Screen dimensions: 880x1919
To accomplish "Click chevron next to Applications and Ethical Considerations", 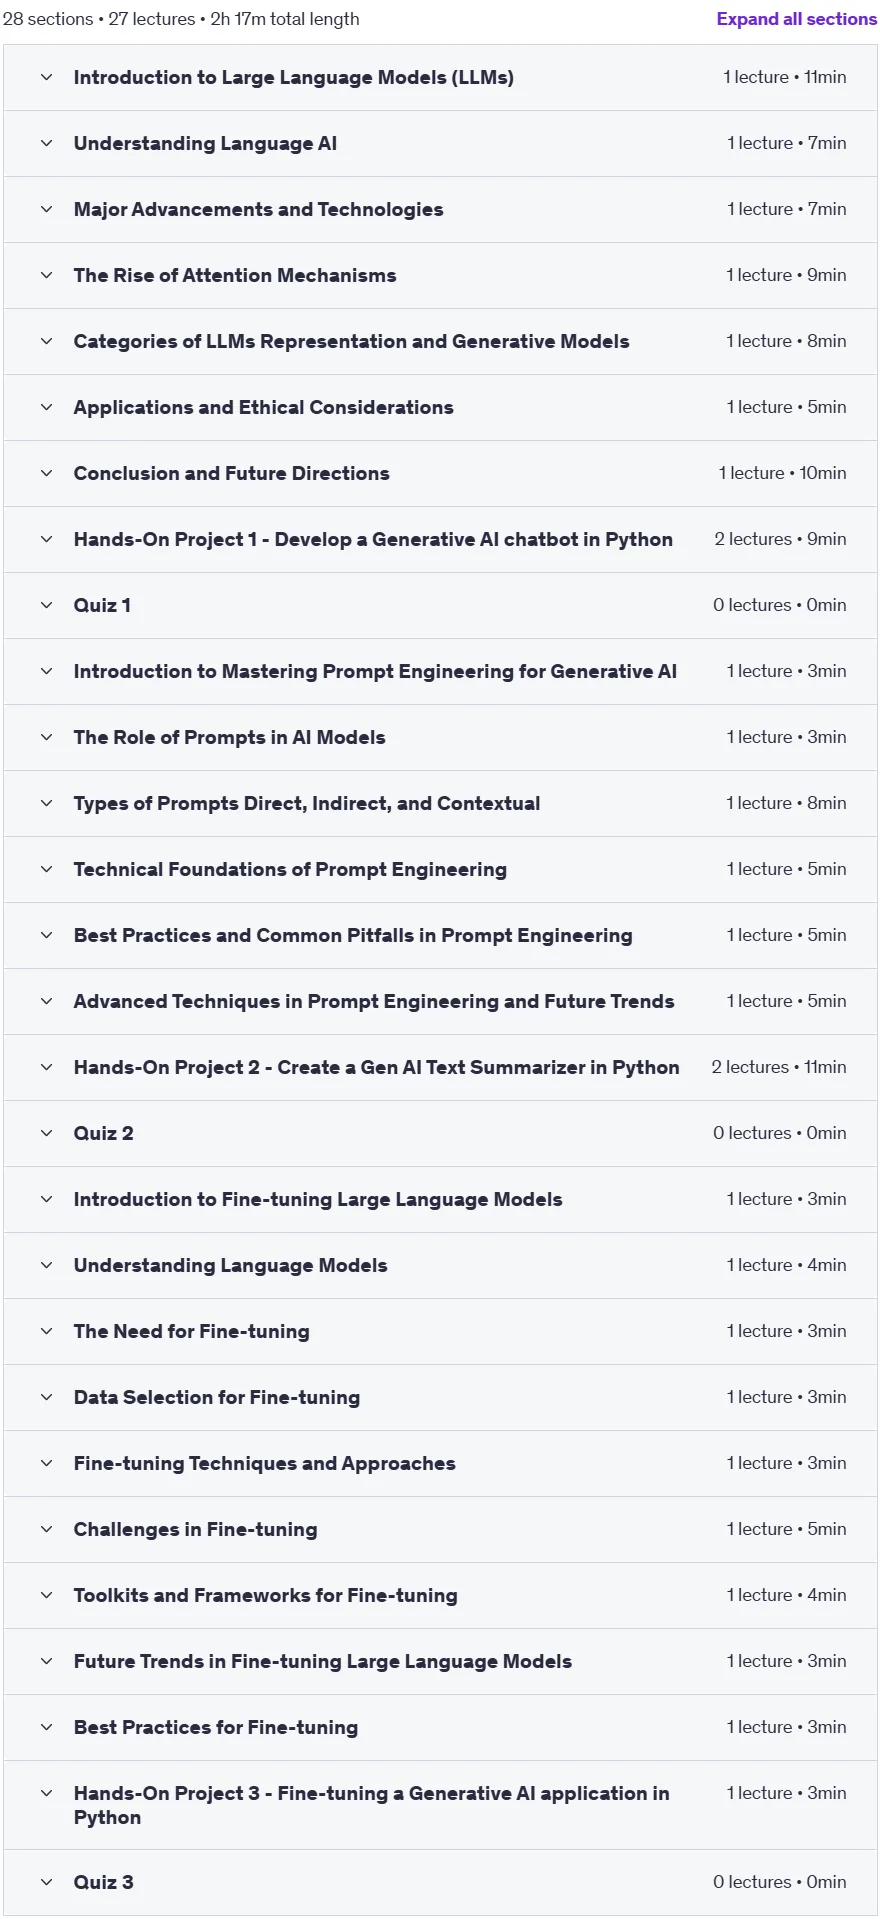I will pyautogui.click(x=46, y=407).
